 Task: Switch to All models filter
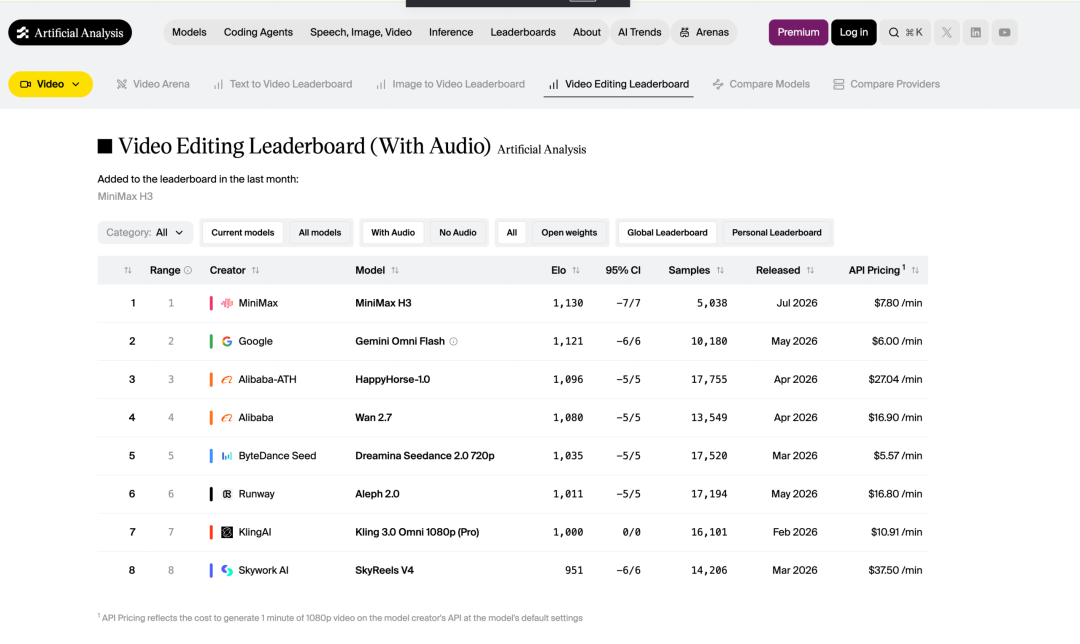[x=320, y=233]
